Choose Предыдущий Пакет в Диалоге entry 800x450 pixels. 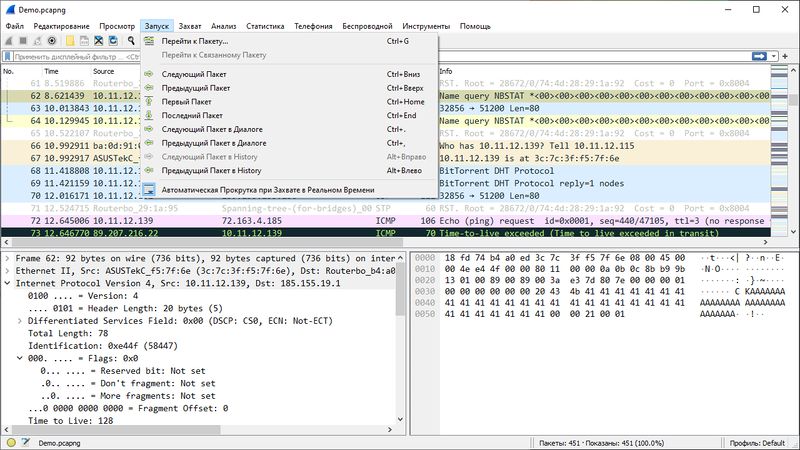click(289, 143)
